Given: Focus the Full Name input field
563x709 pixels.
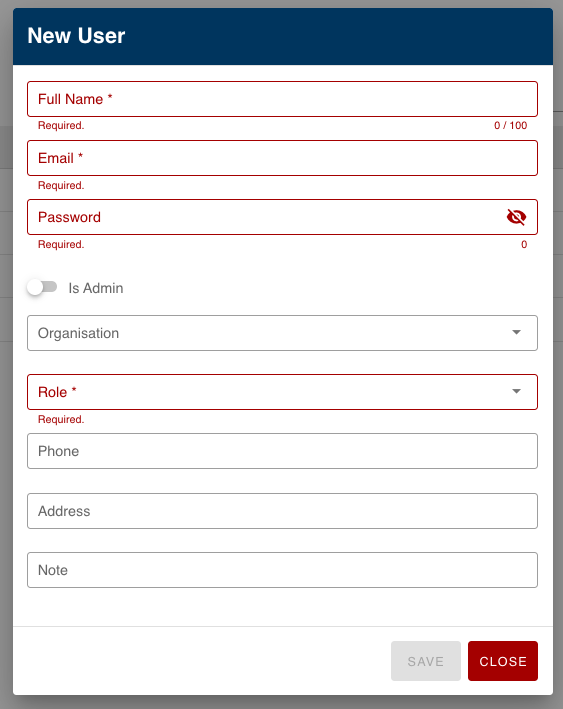Looking at the screenshot, I should (282, 99).
